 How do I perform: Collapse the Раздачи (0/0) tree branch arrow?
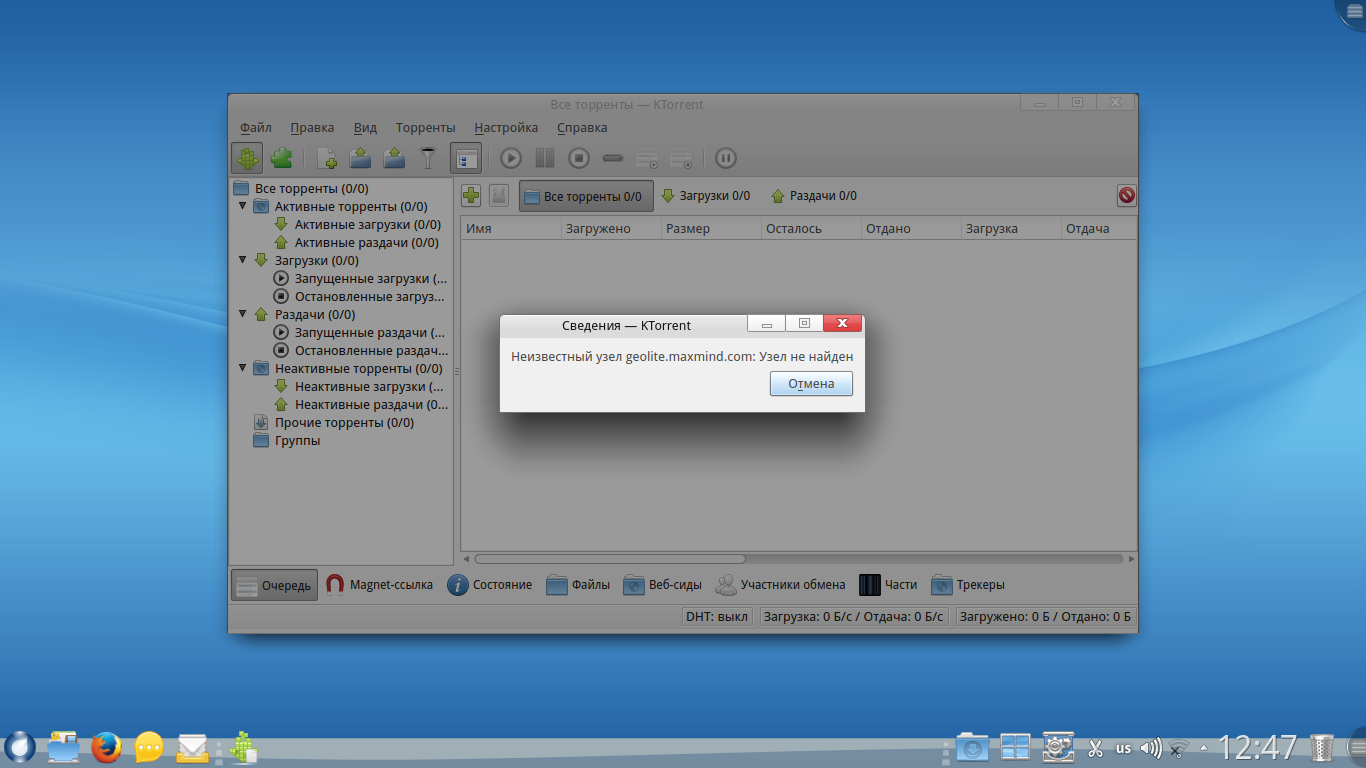tap(242, 315)
